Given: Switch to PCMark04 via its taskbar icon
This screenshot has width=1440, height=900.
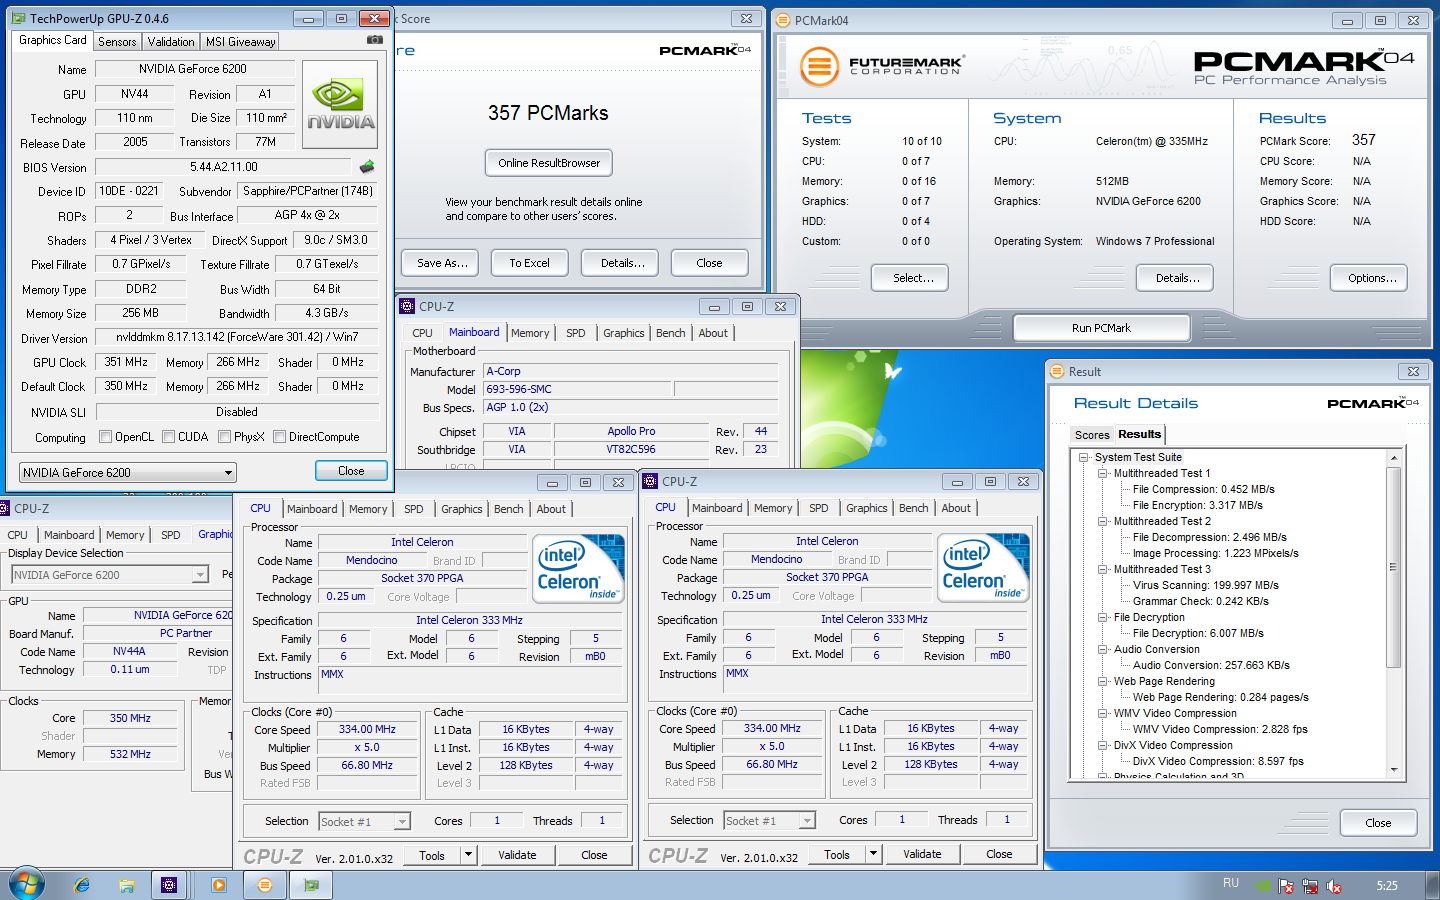Looking at the screenshot, I should [x=264, y=885].
